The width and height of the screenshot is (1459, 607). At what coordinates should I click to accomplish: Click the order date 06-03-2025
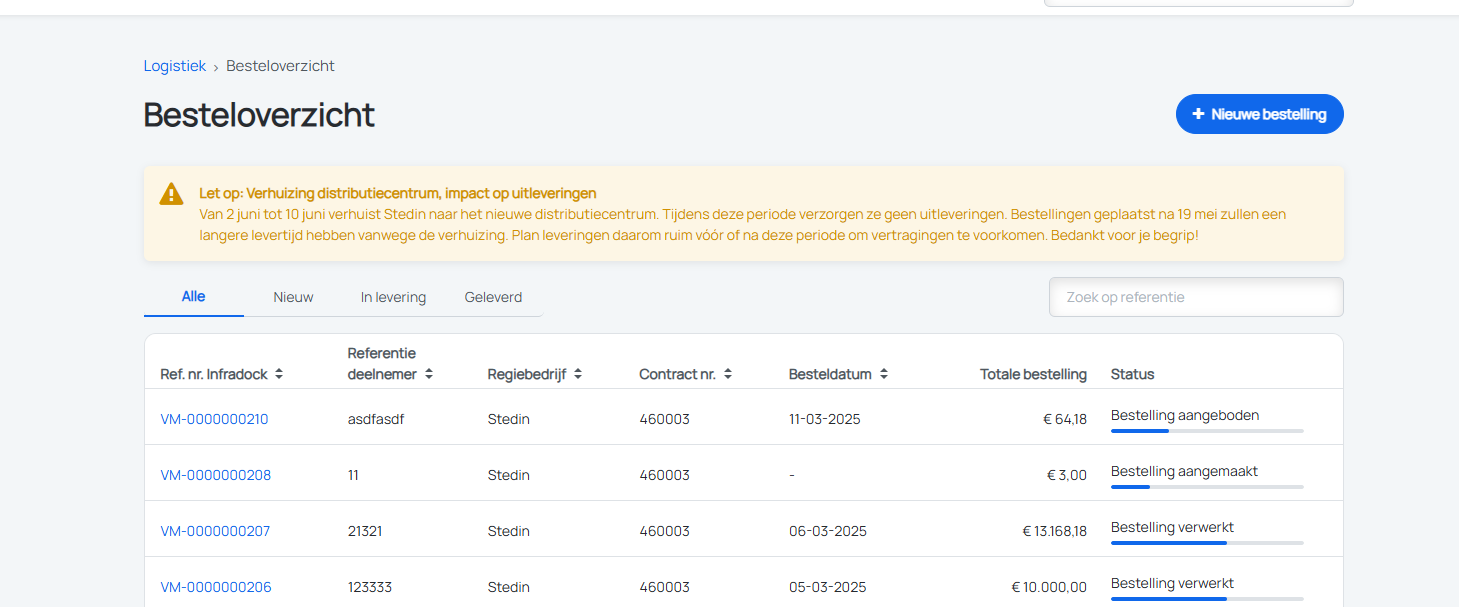click(828, 531)
